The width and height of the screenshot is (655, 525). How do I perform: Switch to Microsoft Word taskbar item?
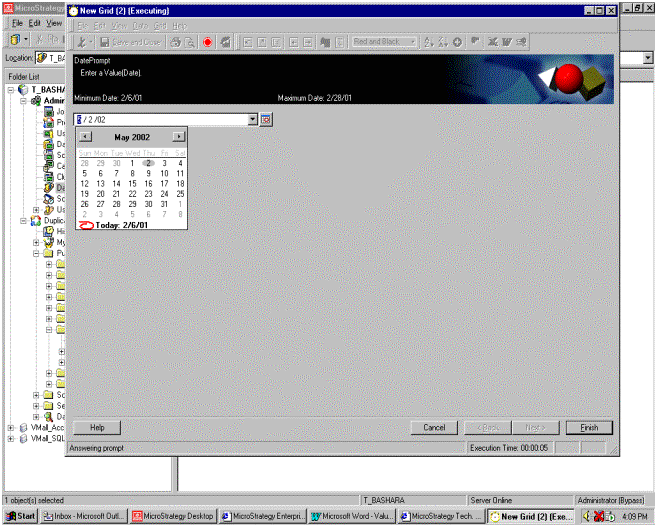point(352,516)
